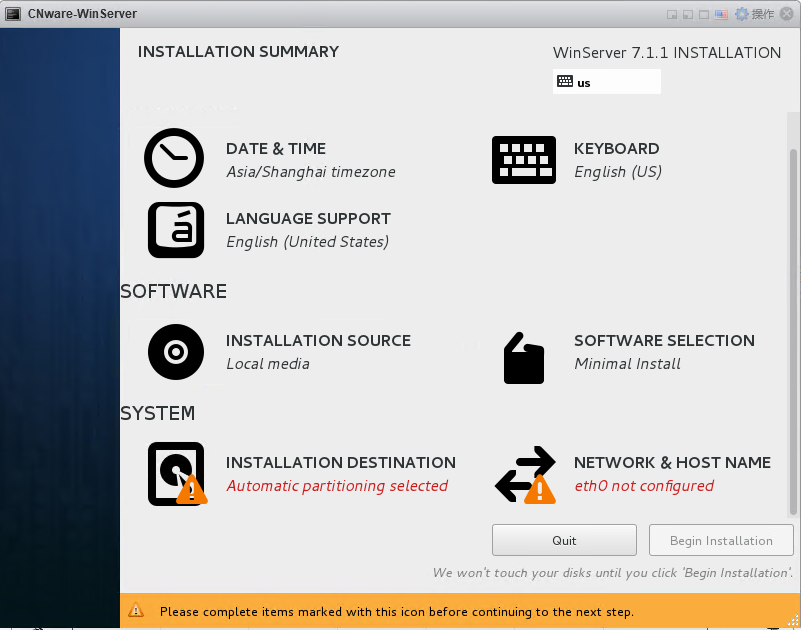Screen dimensions: 801x630
Task: Open the 操作 gear menu
Action: point(754,14)
